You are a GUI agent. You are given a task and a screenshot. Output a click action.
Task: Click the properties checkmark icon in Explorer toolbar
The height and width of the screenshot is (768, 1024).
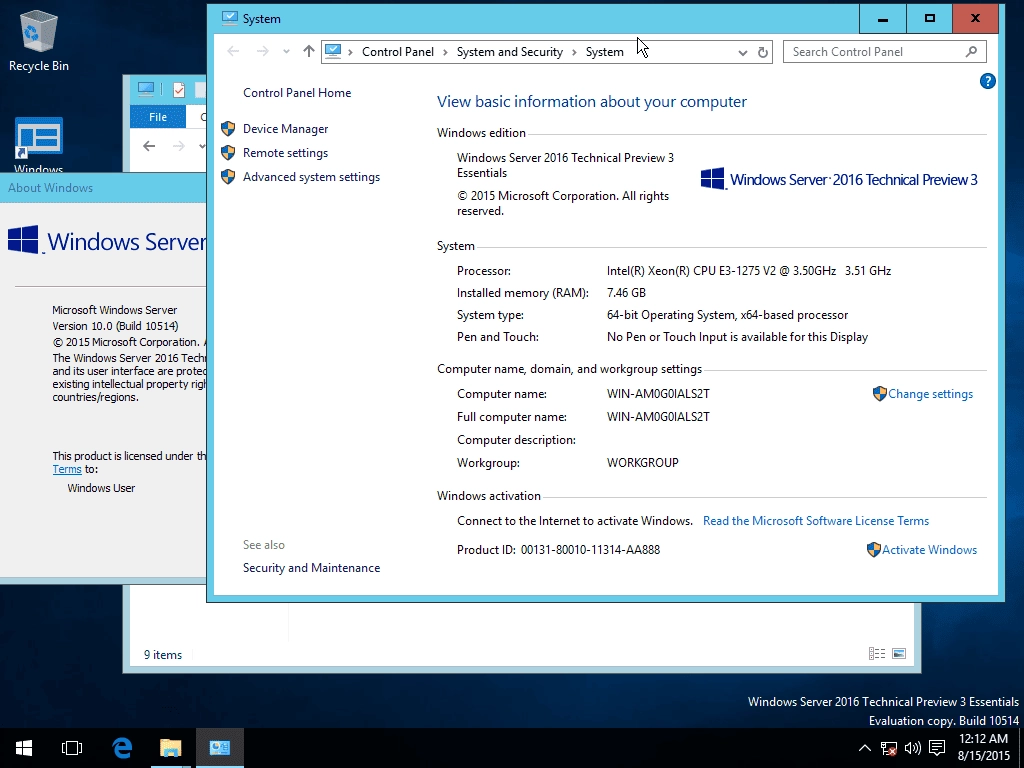(179, 89)
